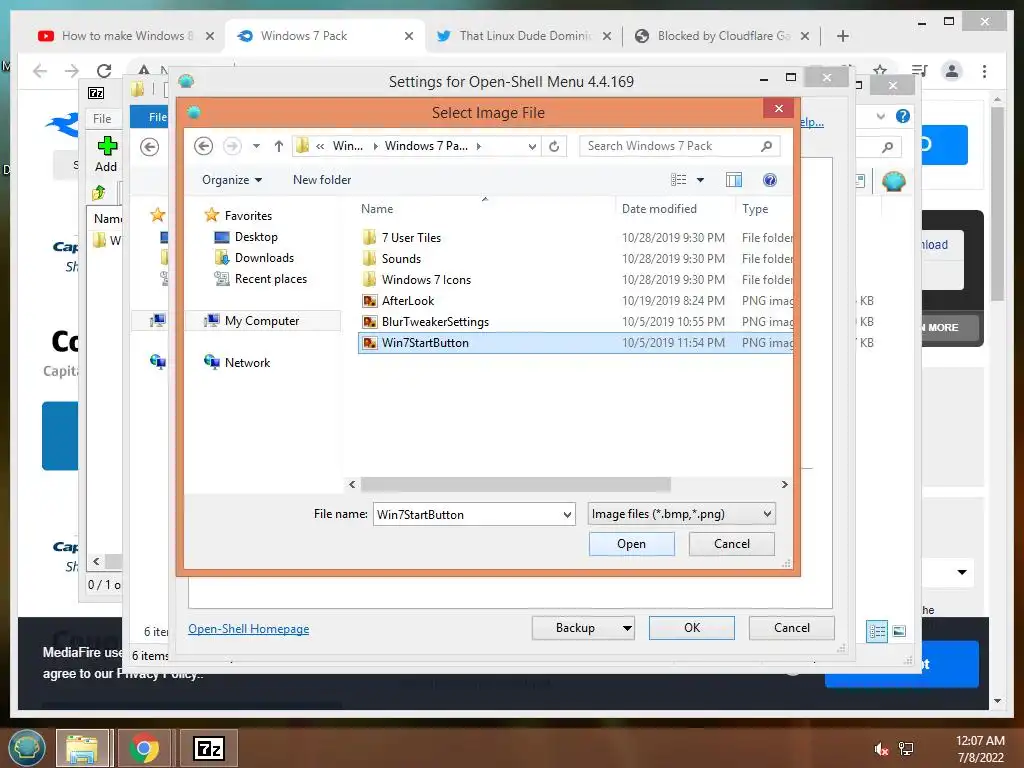Click OK in the Open-Shell settings window
This screenshot has width=1024, height=768.
tap(692, 628)
